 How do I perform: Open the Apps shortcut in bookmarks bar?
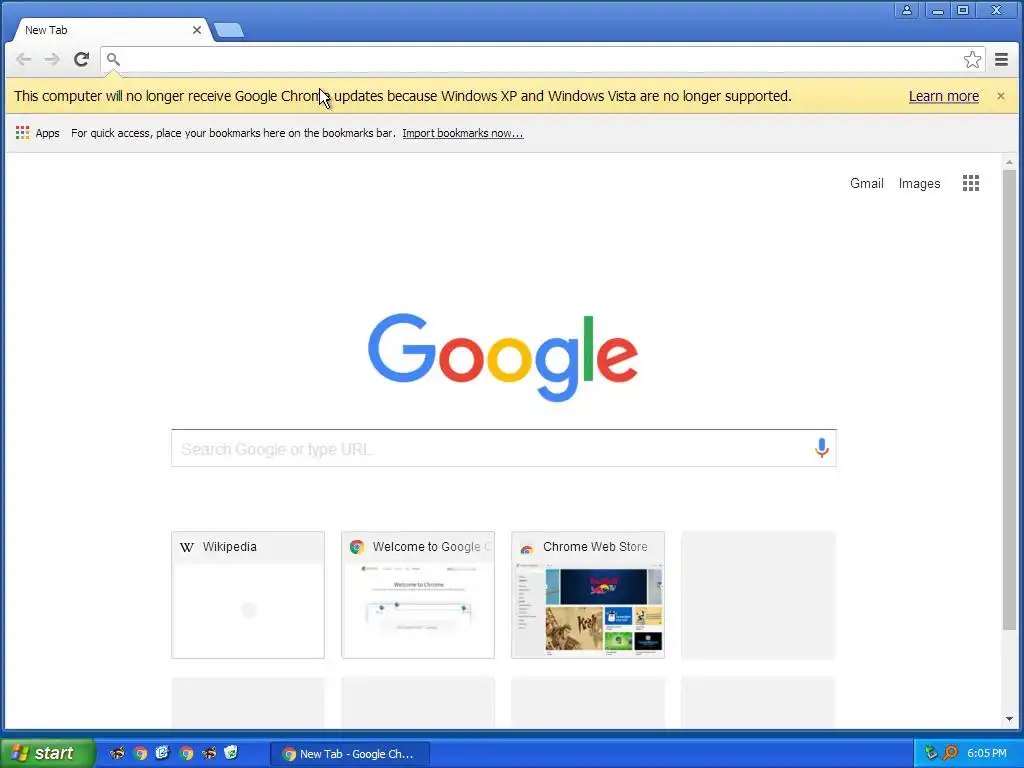coord(37,133)
